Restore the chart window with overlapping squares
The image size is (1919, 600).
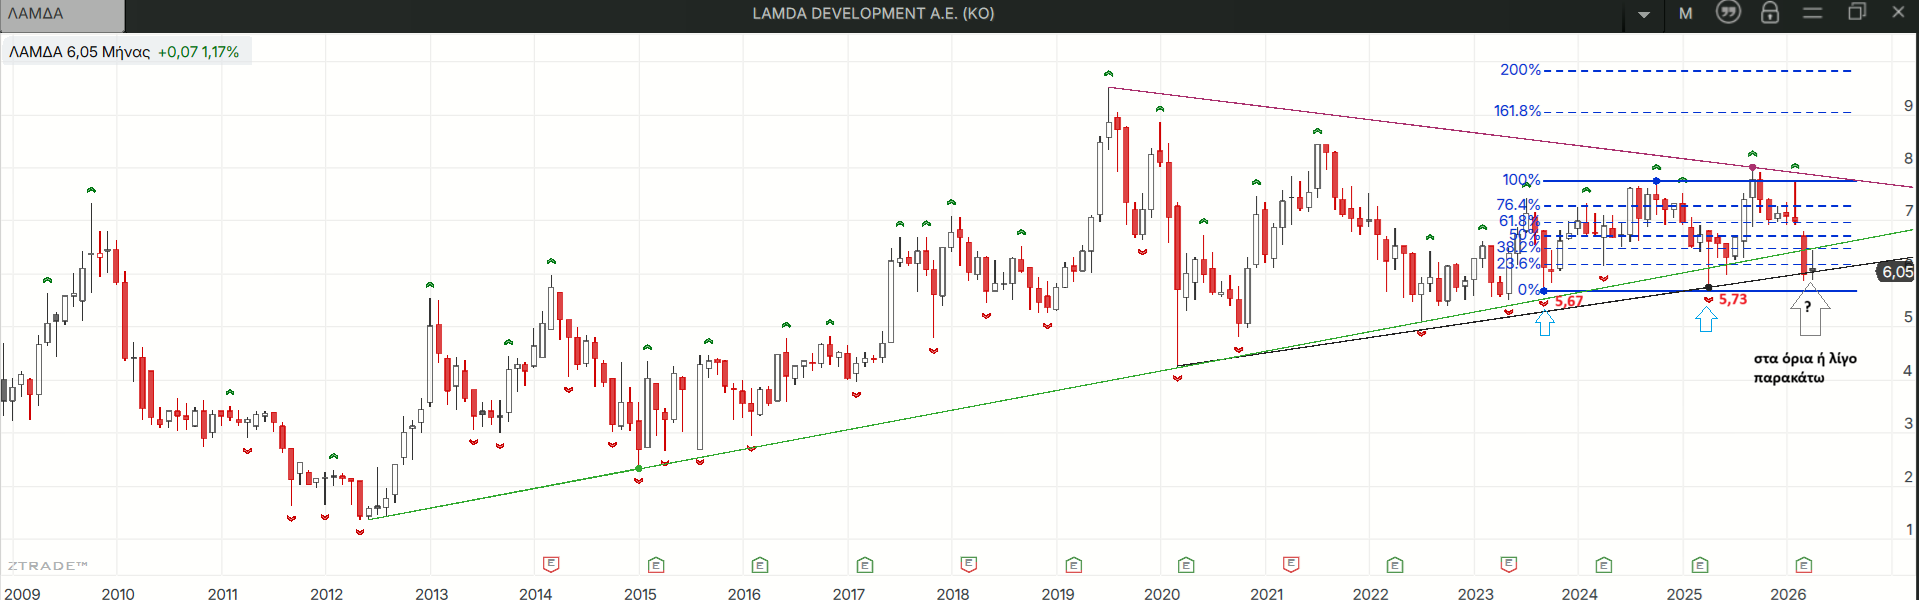[x=1857, y=12]
